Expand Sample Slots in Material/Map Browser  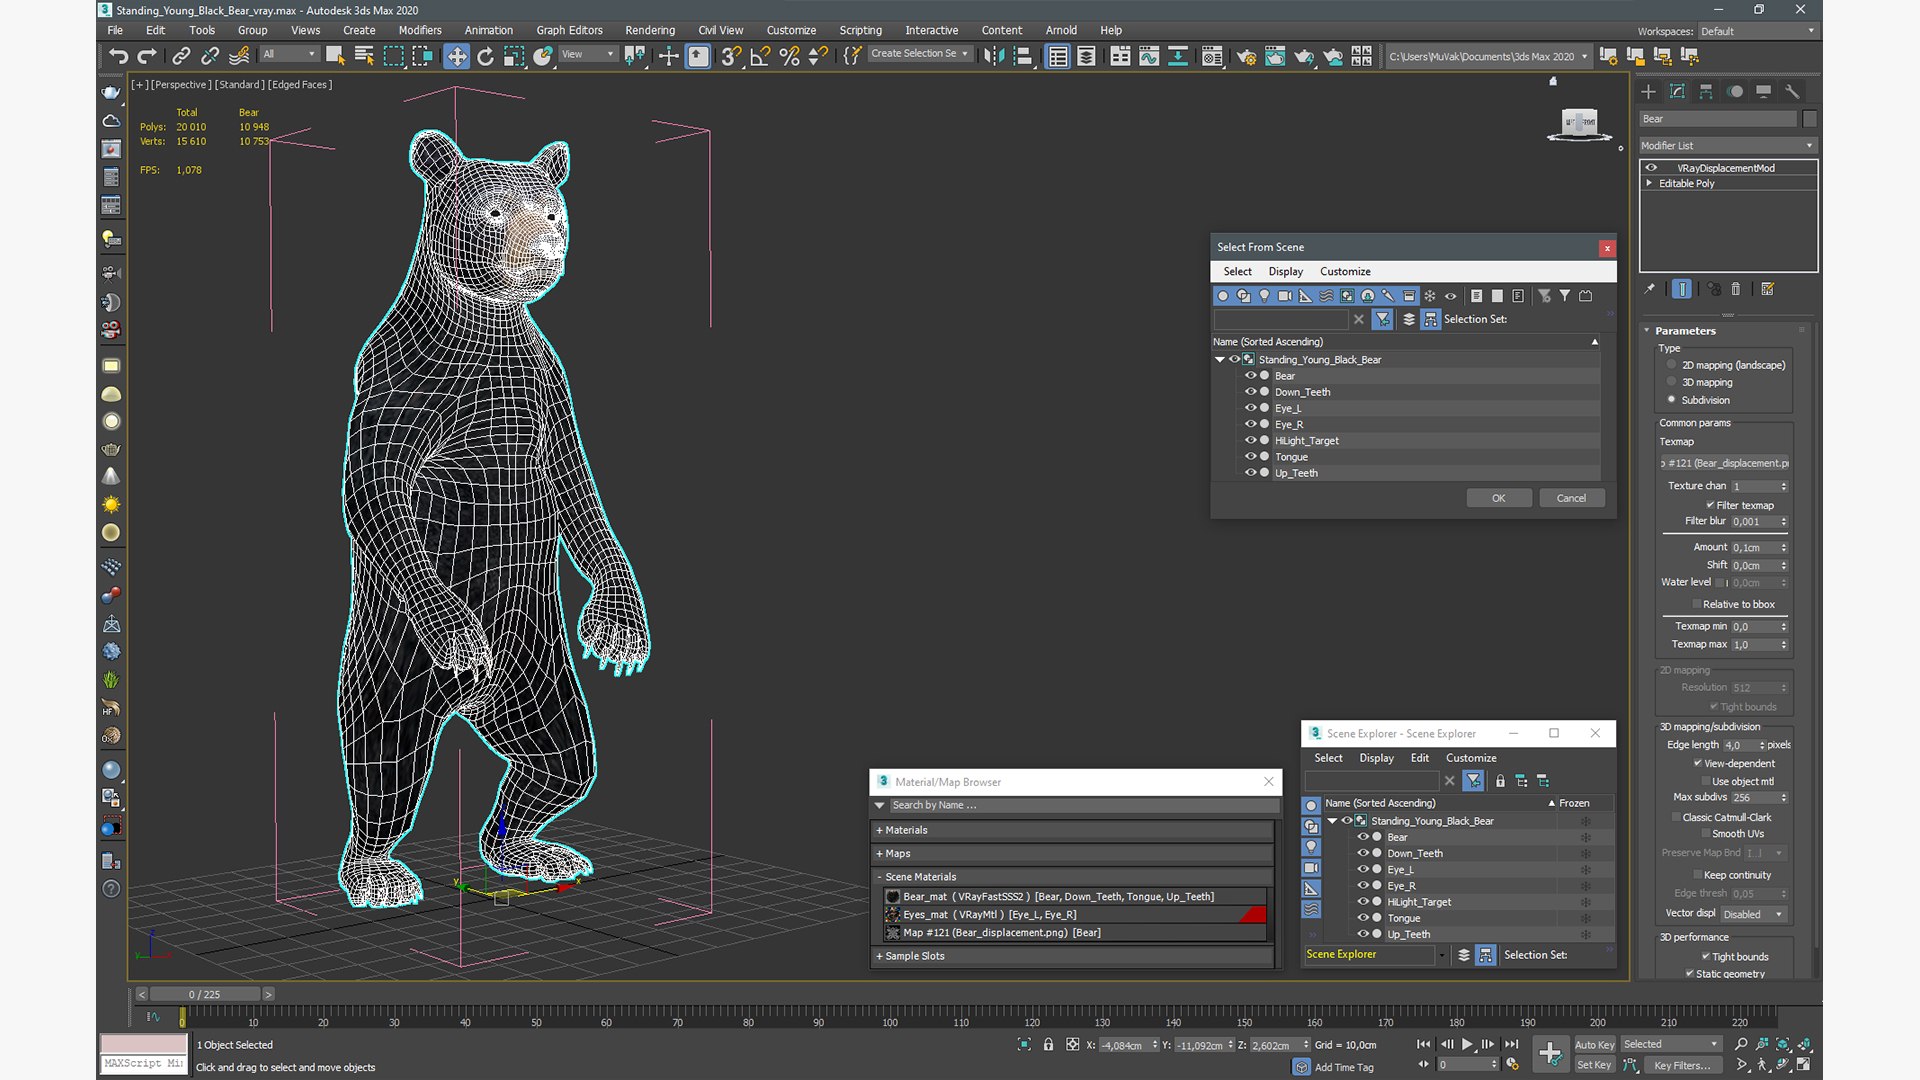coord(1073,956)
